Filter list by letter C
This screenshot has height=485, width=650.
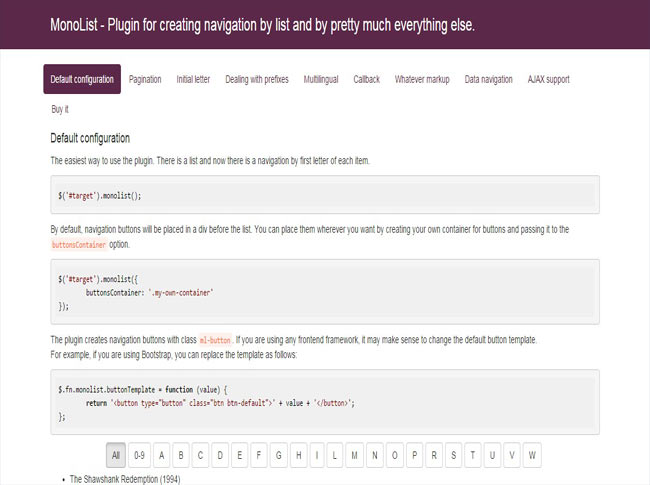pos(200,455)
